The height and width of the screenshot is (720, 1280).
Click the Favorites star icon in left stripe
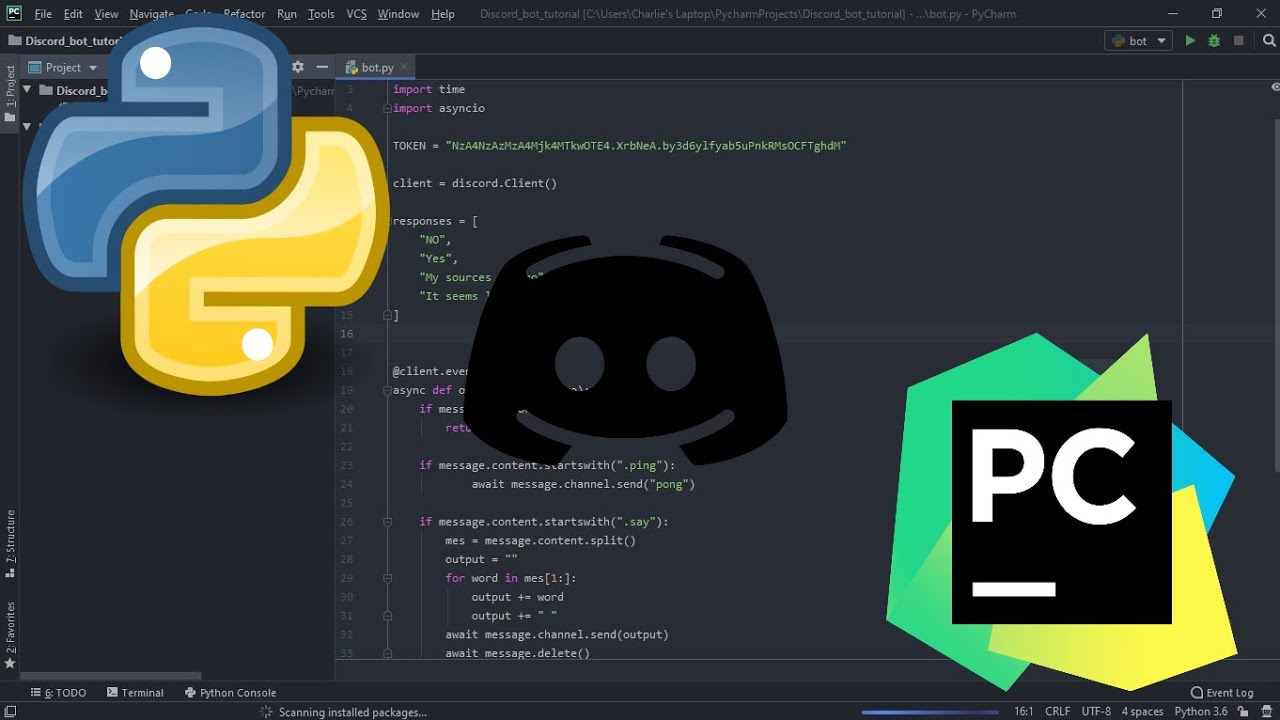click(10, 663)
